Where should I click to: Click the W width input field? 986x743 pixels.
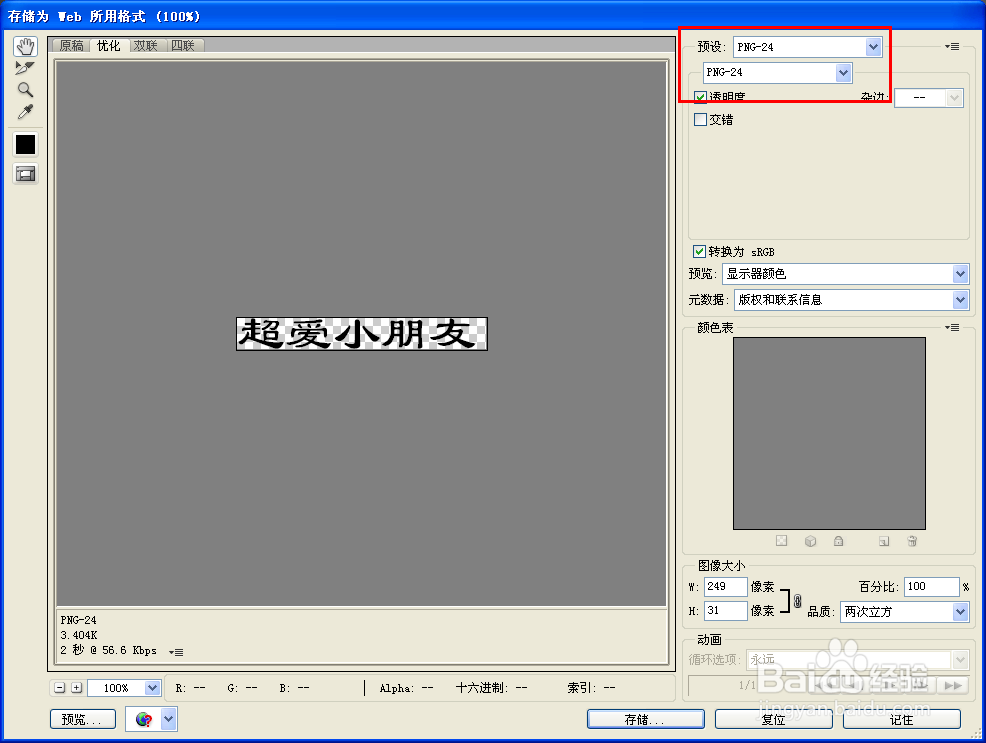(725, 586)
